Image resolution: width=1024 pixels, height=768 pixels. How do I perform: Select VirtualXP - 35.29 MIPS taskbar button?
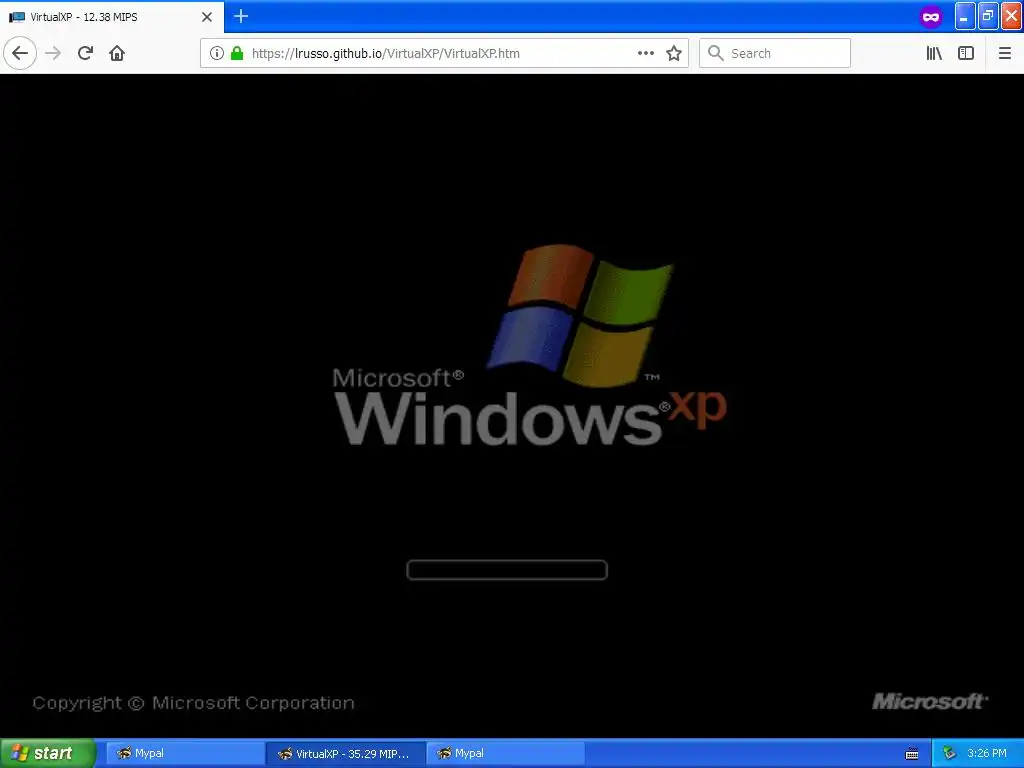coord(346,753)
